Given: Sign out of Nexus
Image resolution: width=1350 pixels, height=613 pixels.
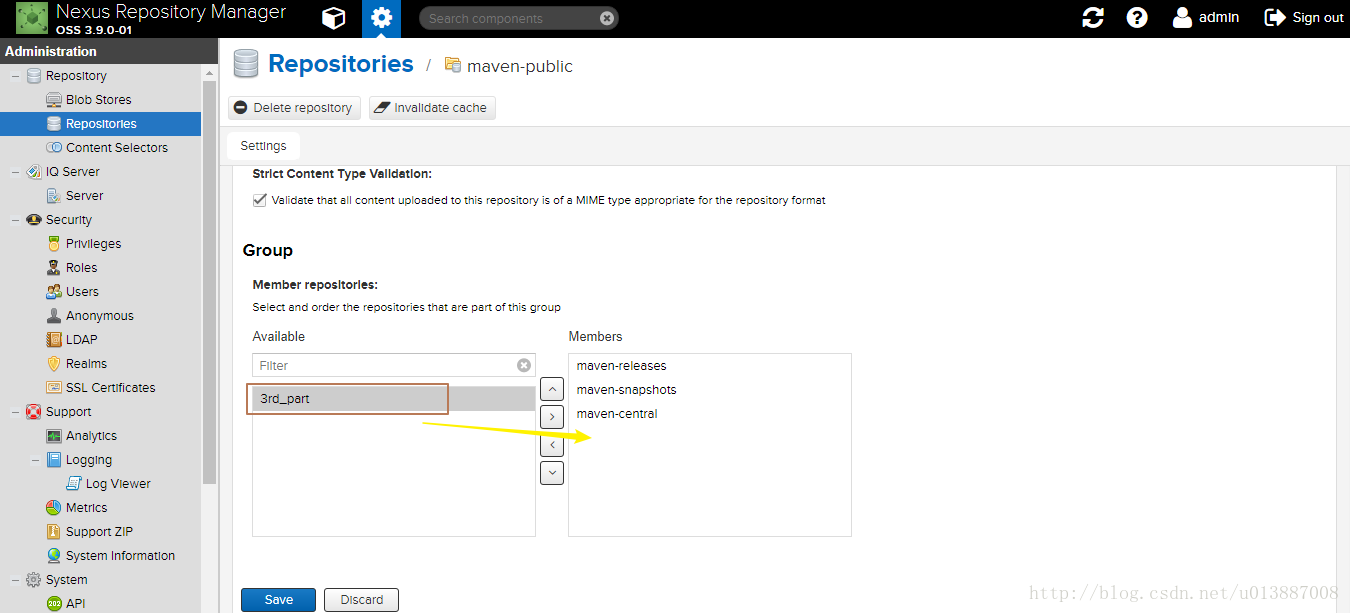Looking at the screenshot, I should (x=1304, y=17).
